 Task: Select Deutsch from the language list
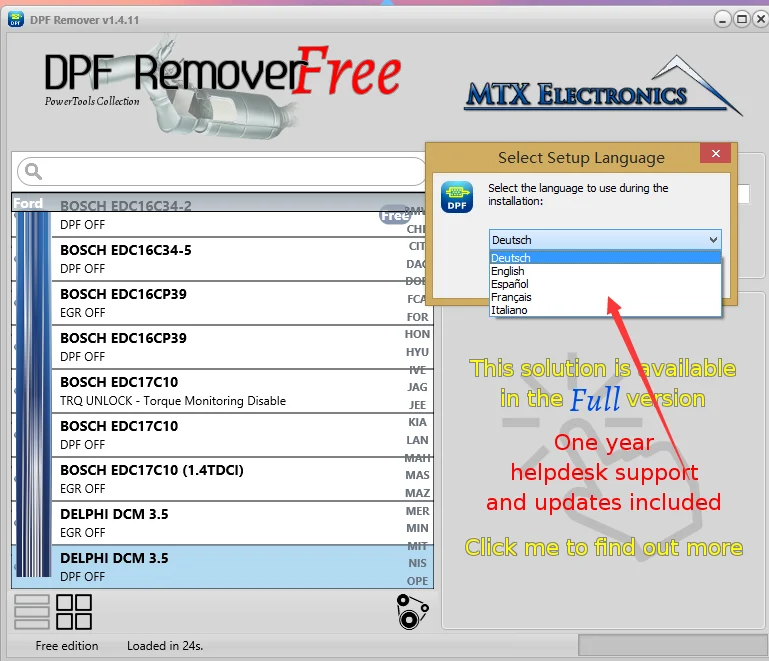pyautogui.click(x=605, y=257)
